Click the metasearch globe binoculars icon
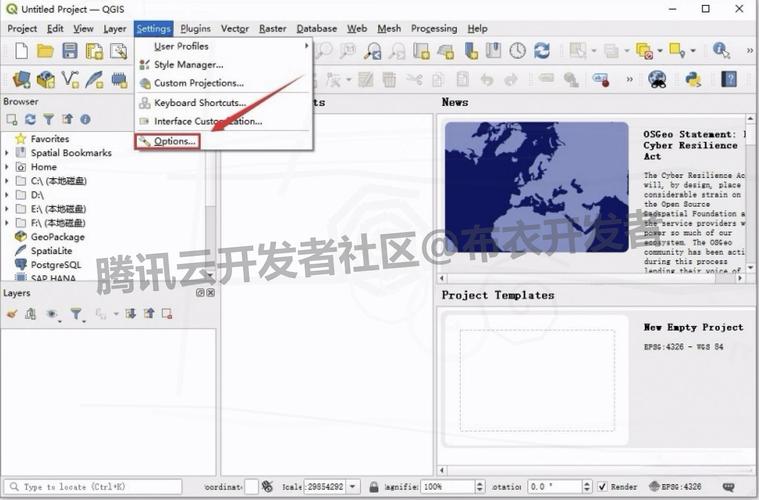 (x=657, y=79)
